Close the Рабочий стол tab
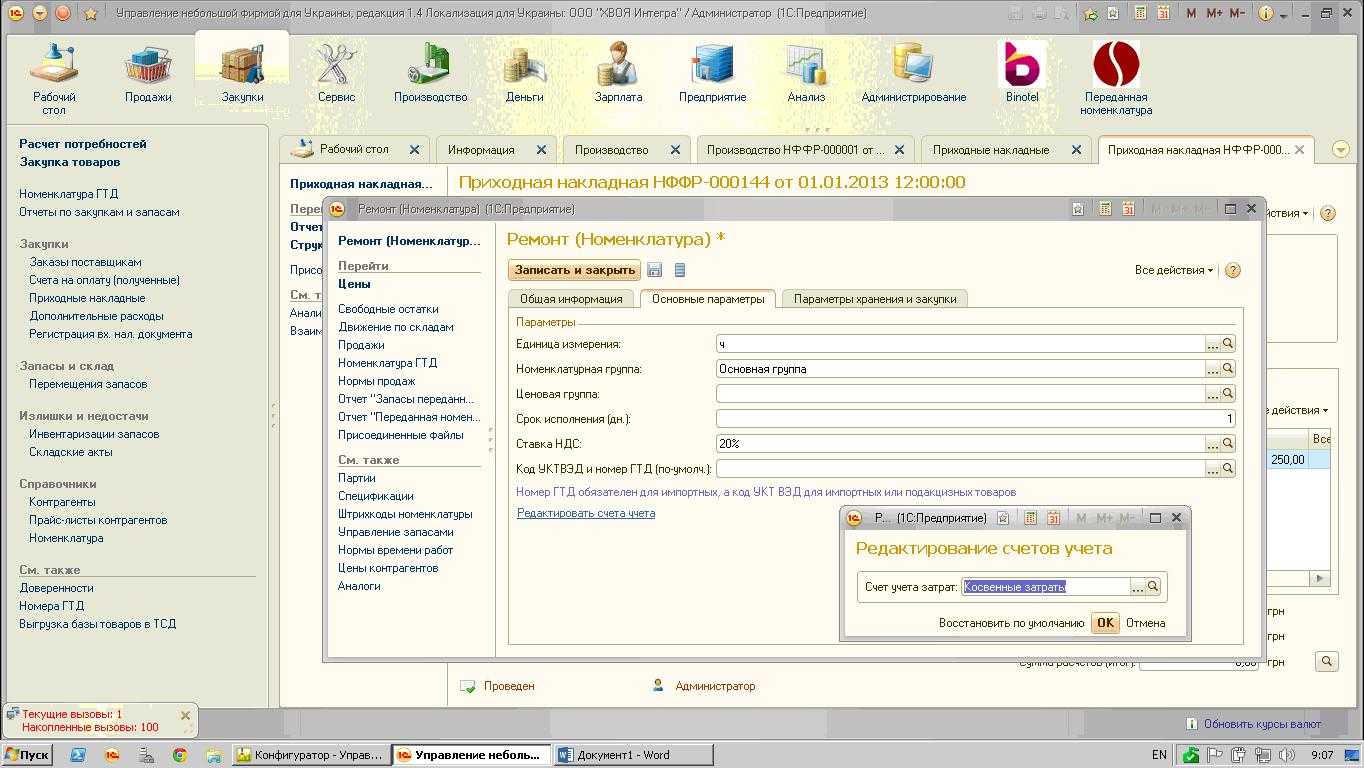The height and width of the screenshot is (768, 1364). coord(414,149)
